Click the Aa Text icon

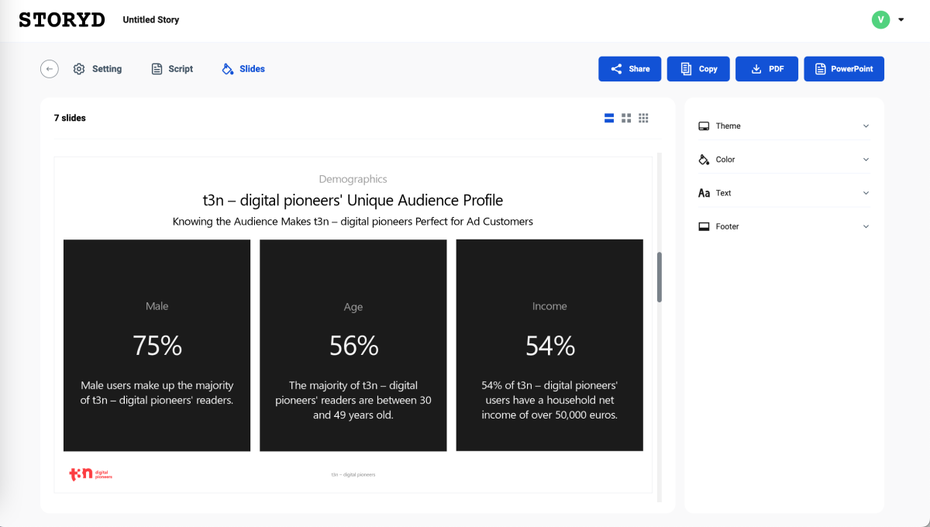(x=704, y=193)
